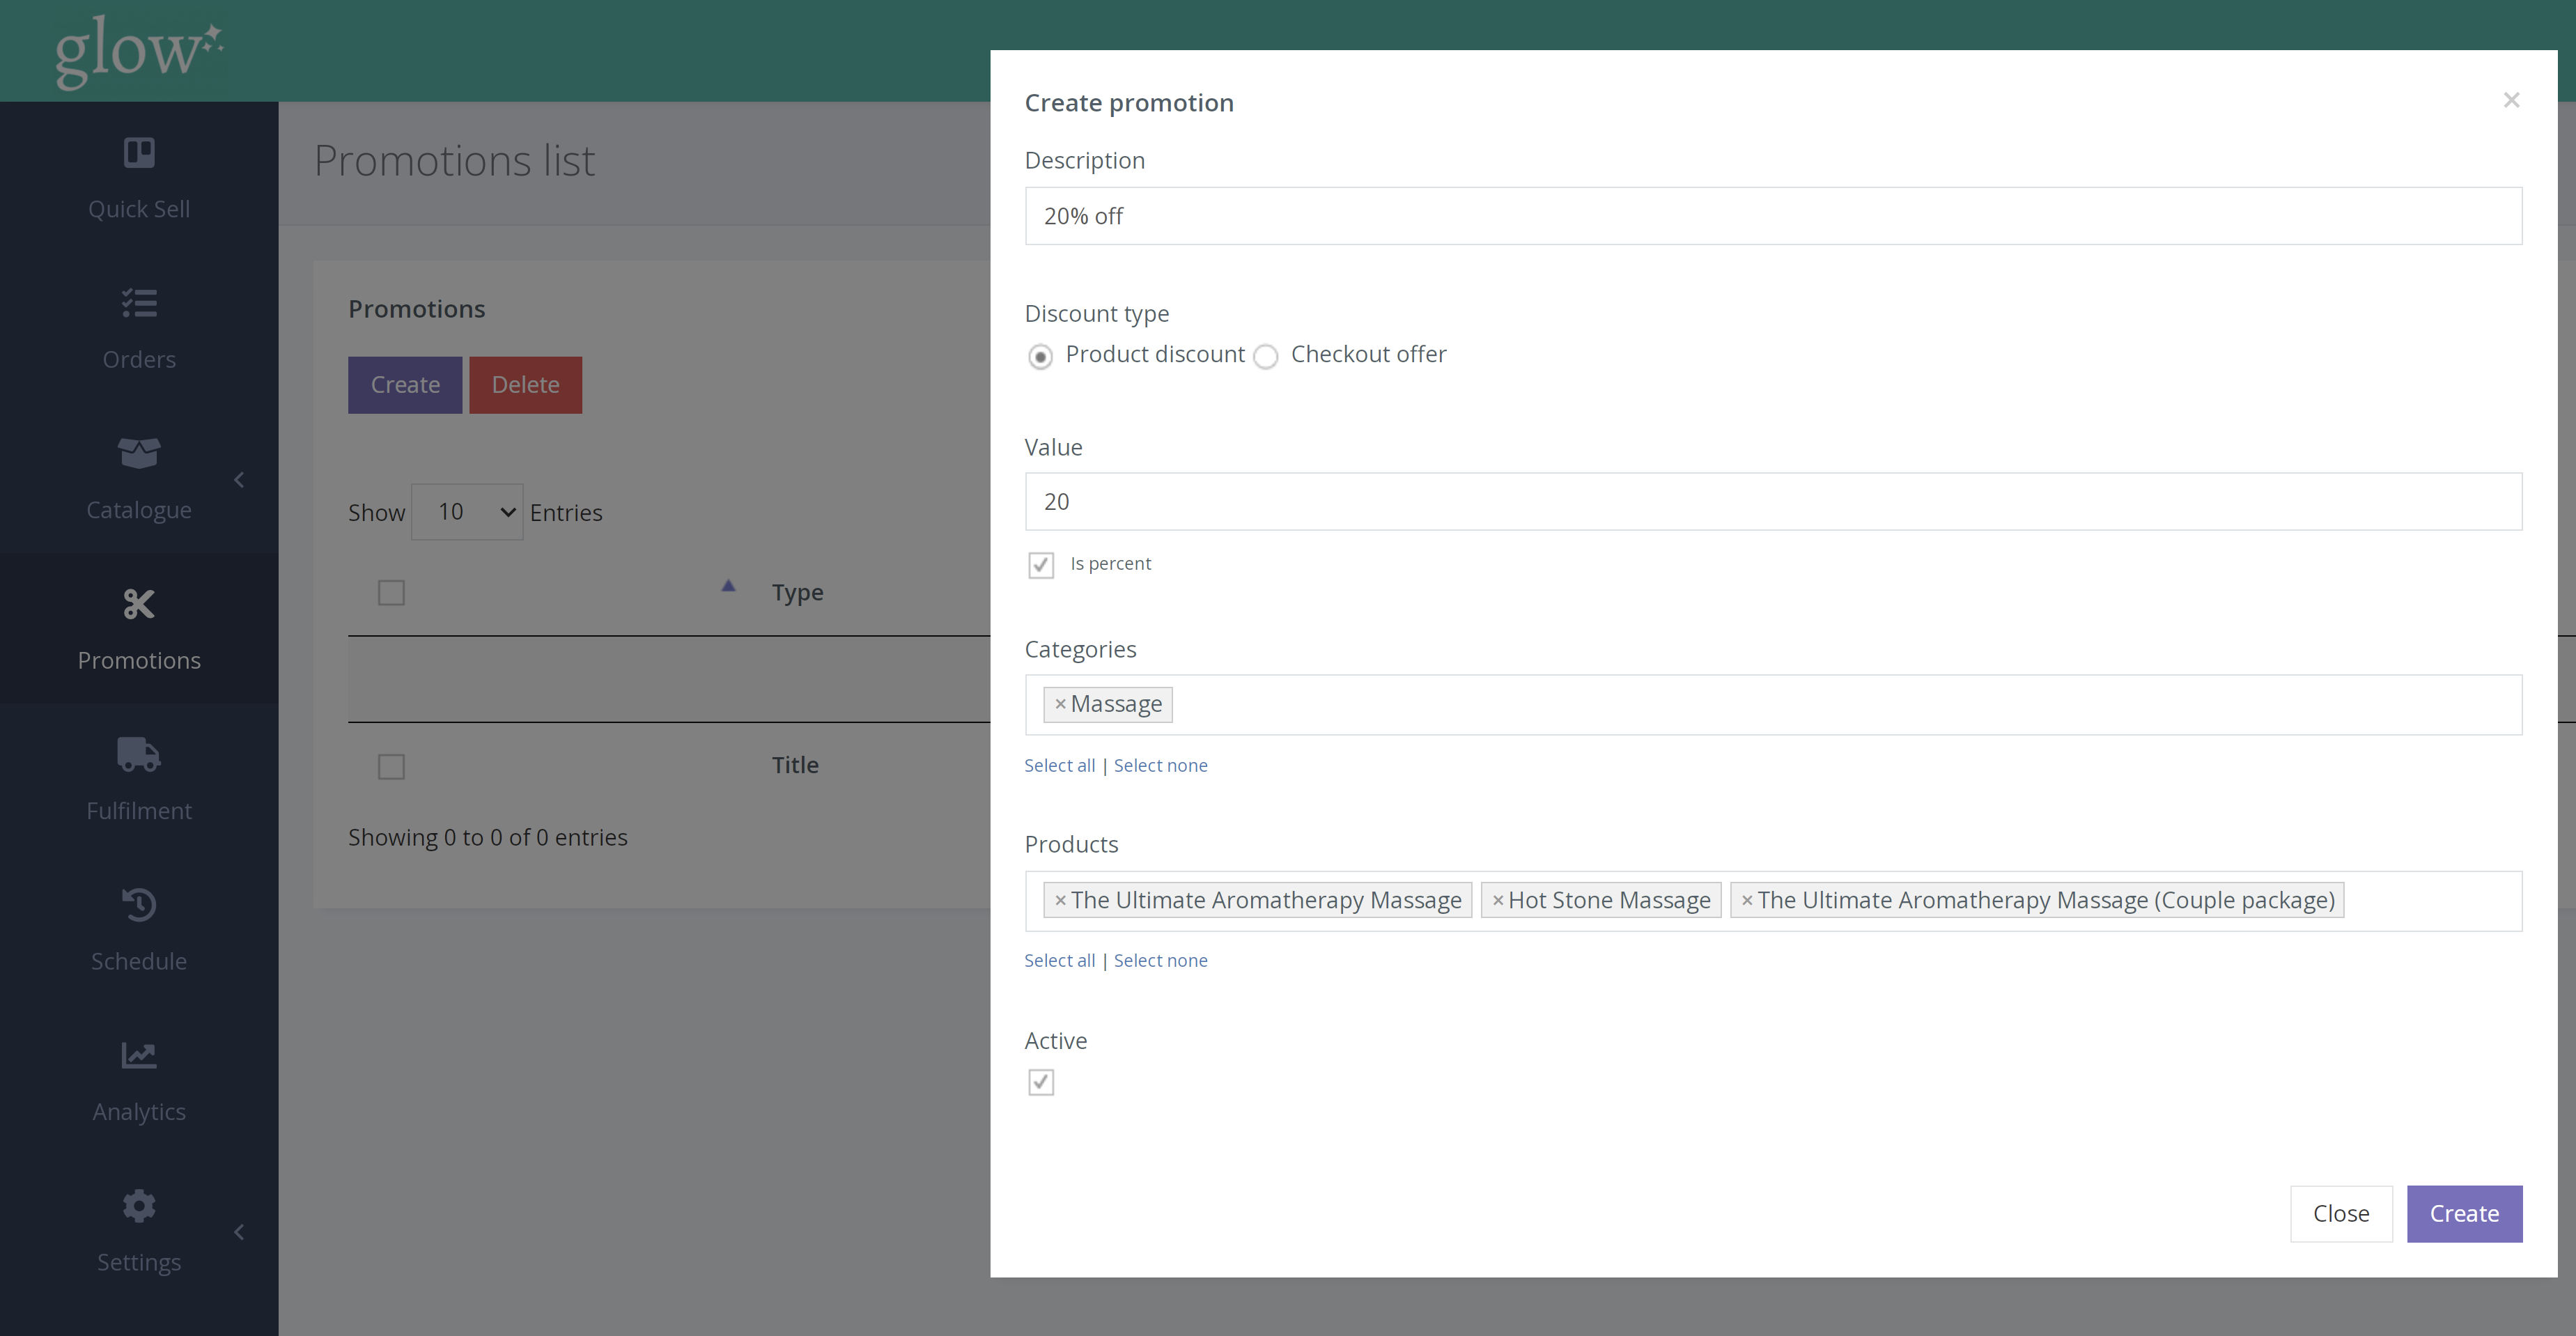Click Select all under Categories
This screenshot has width=2576, height=1336.
1059,765
